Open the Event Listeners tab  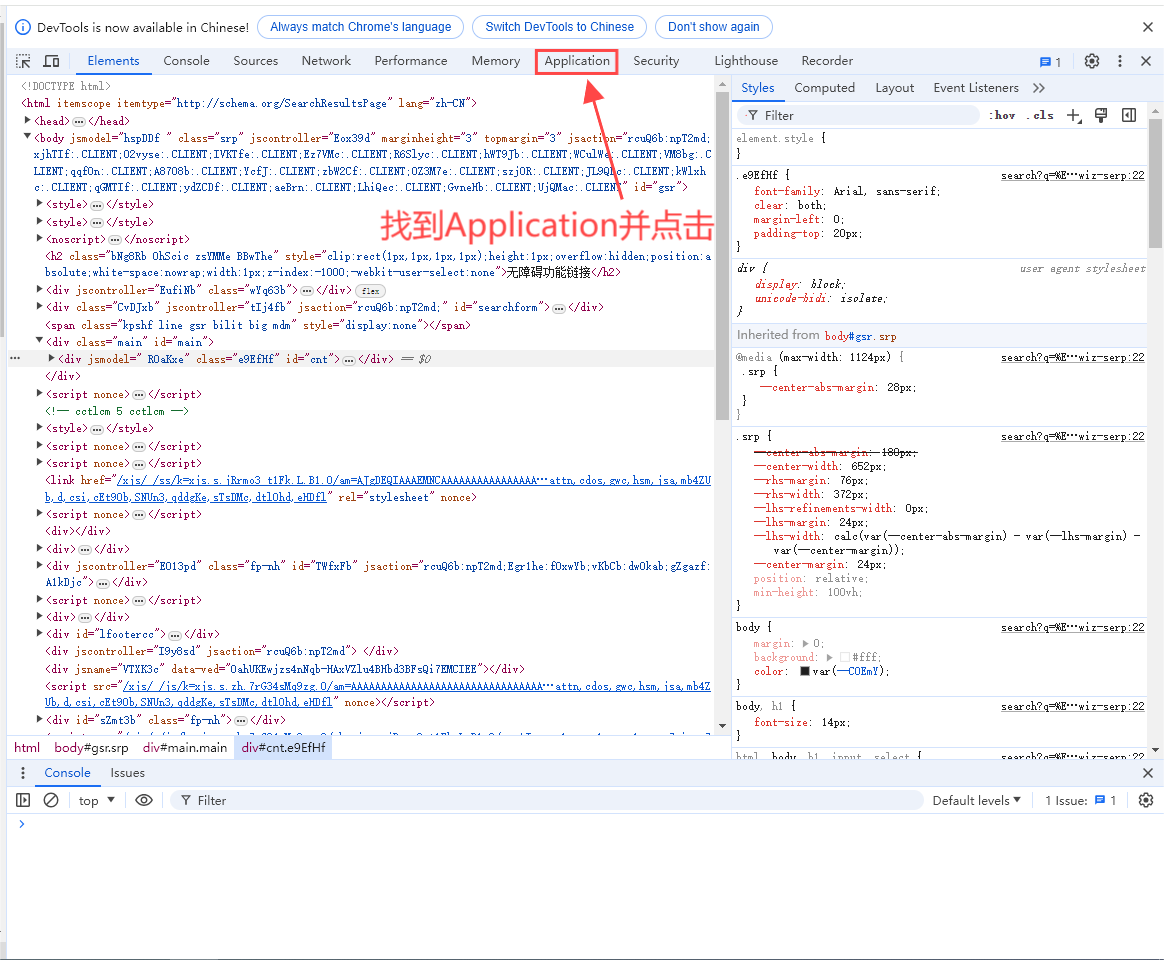[x=975, y=88]
